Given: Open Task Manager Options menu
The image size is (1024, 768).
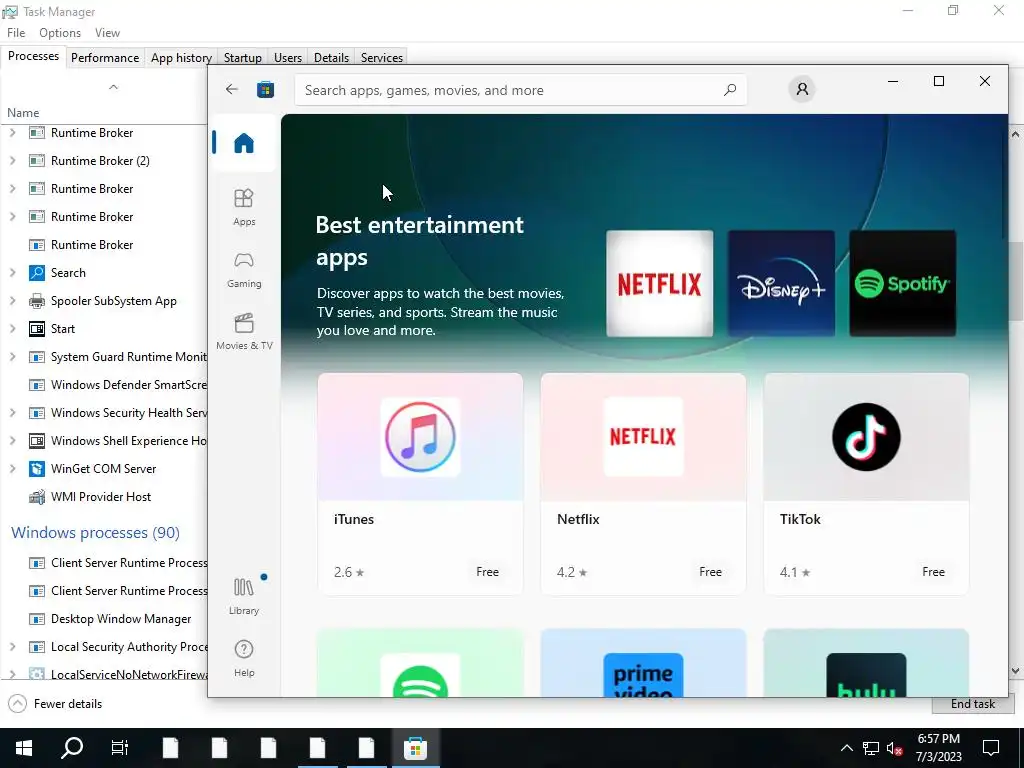Looking at the screenshot, I should (59, 33).
